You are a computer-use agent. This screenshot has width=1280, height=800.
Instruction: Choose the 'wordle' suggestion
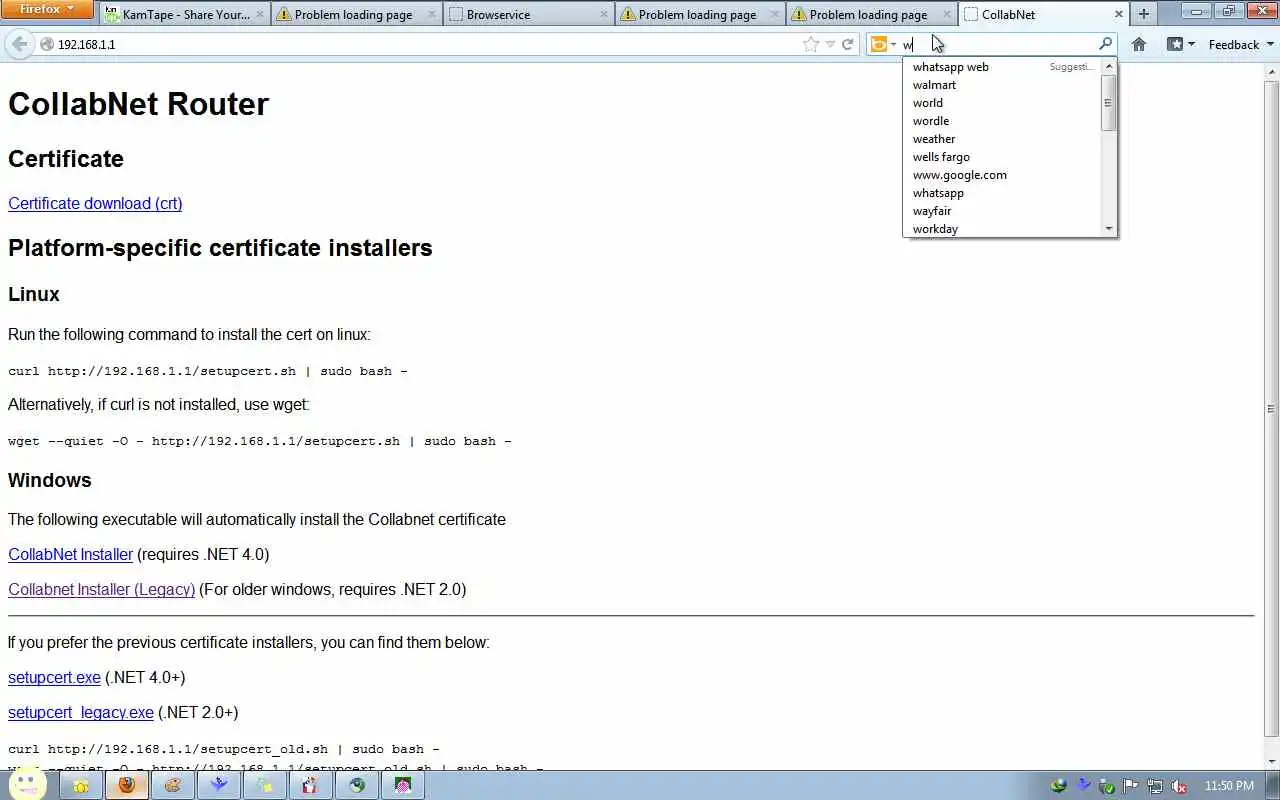click(x=1002, y=121)
